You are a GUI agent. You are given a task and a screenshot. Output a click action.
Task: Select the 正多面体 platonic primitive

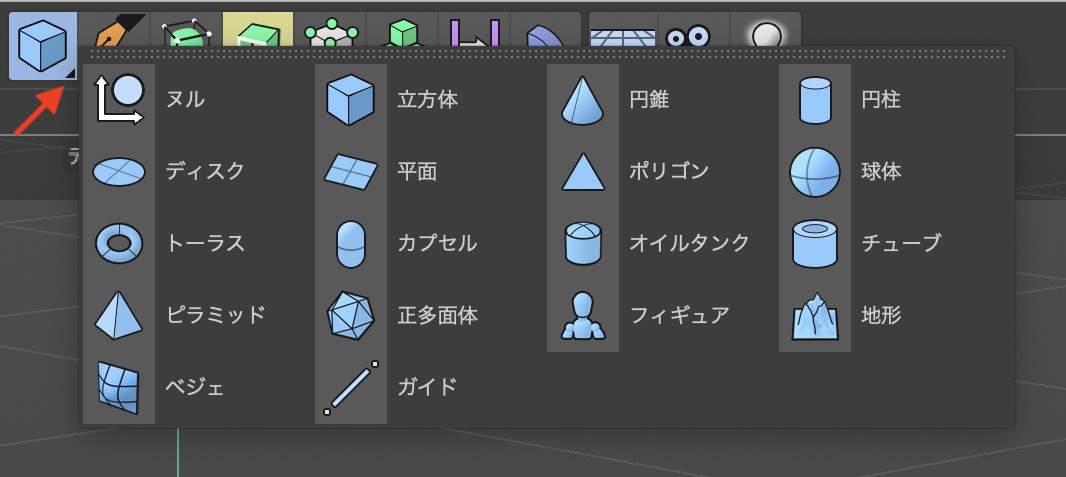coord(351,316)
